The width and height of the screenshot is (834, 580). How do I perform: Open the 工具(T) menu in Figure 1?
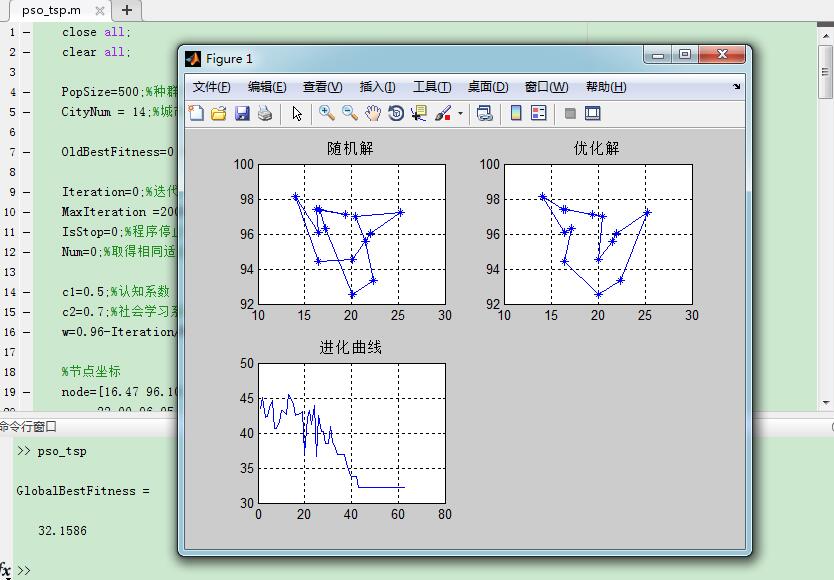click(432, 87)
